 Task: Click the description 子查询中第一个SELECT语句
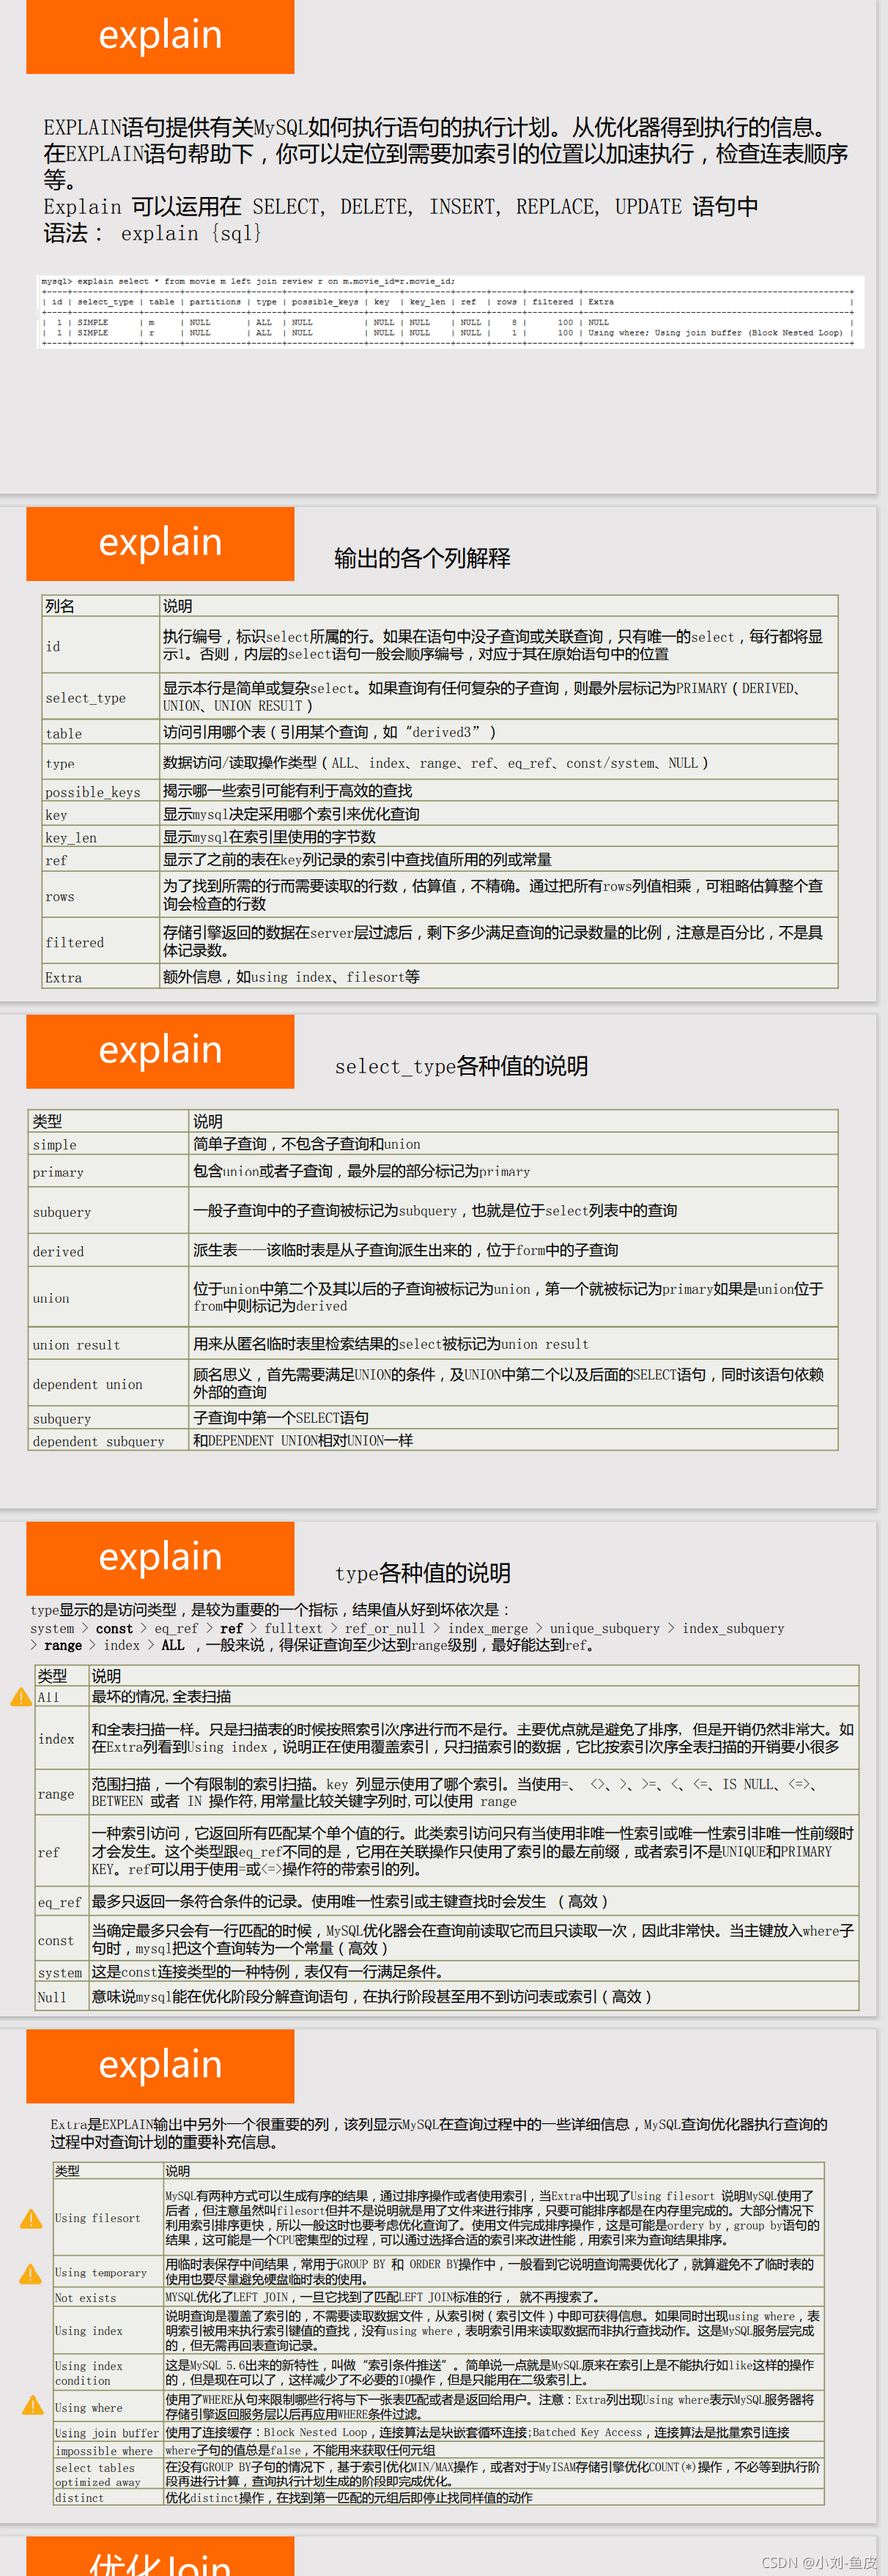coord(281,1418)
